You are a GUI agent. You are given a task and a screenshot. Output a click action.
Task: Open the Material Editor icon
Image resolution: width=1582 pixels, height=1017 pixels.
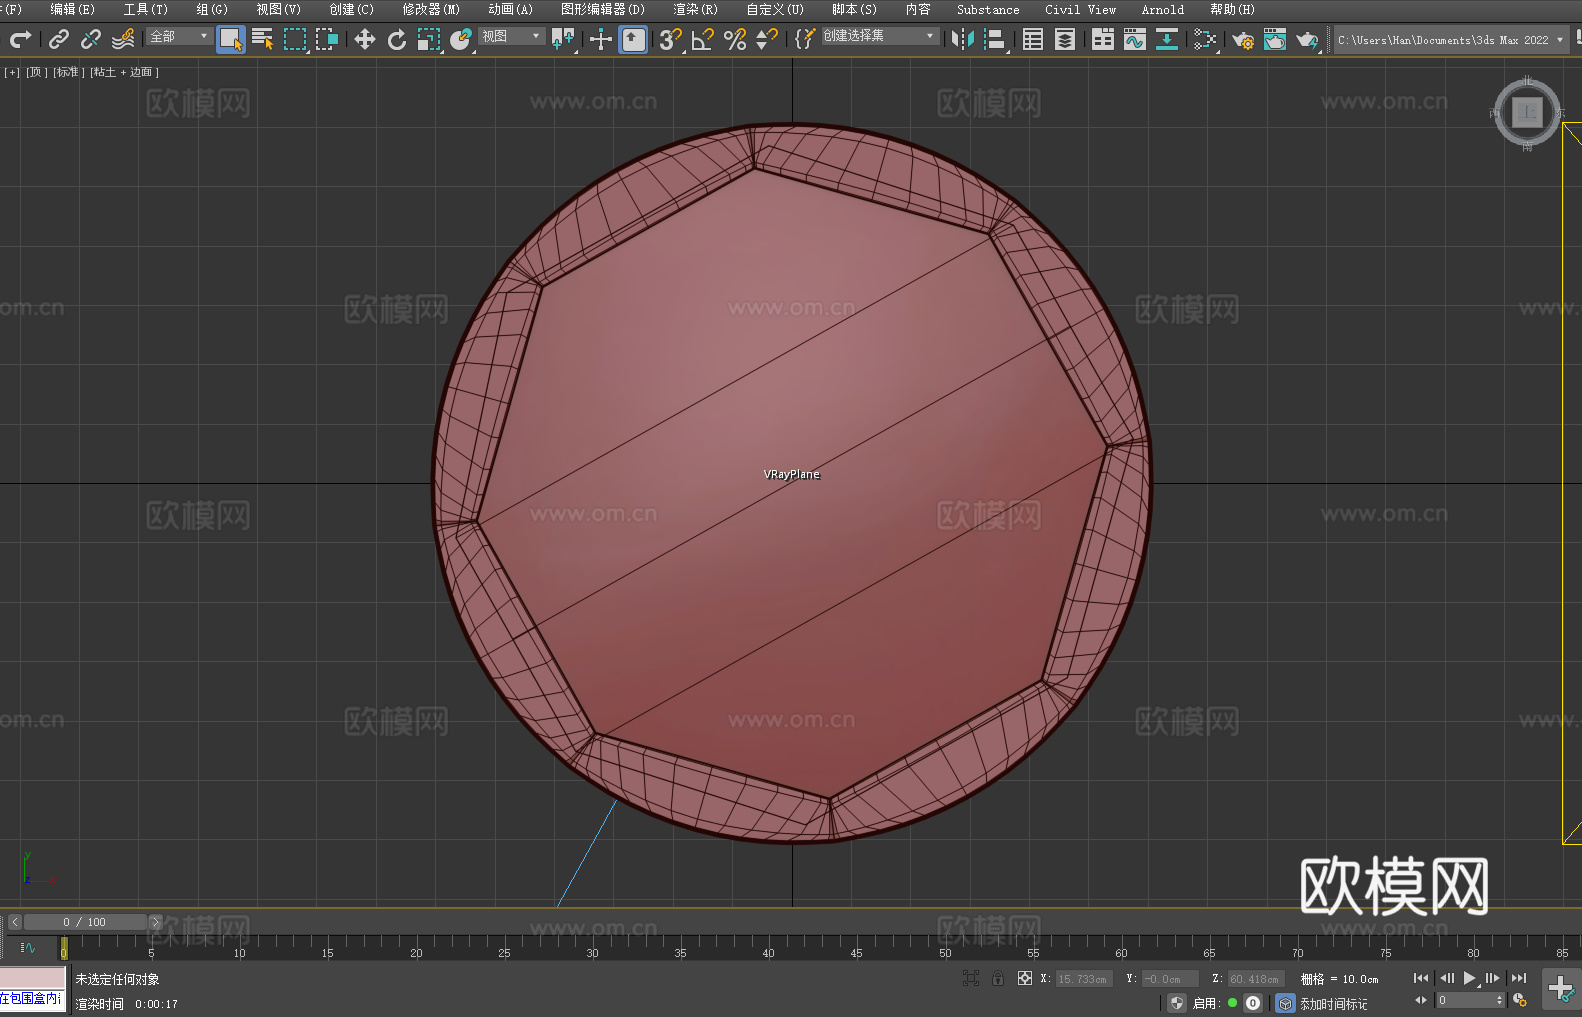tap(1205, 39)
